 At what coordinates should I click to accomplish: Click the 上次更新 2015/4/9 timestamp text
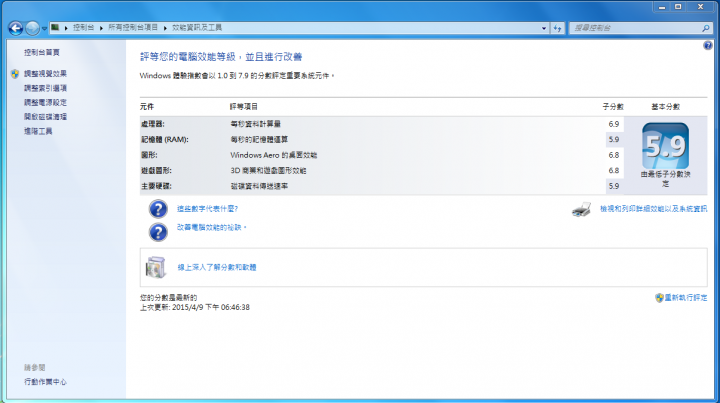click(195, 308)
